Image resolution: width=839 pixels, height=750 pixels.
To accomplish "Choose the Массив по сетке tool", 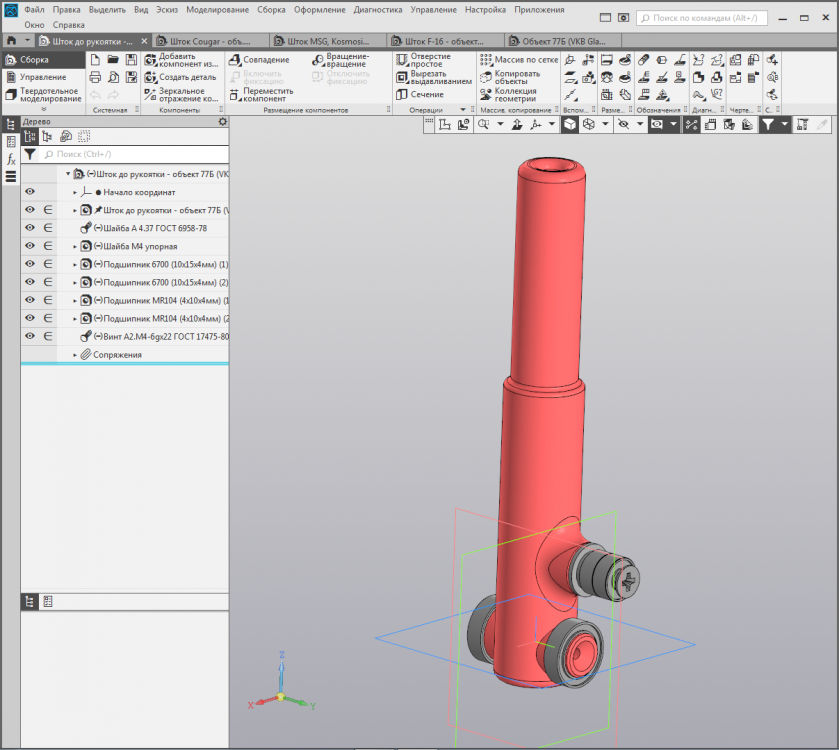I will pos(516,60).
